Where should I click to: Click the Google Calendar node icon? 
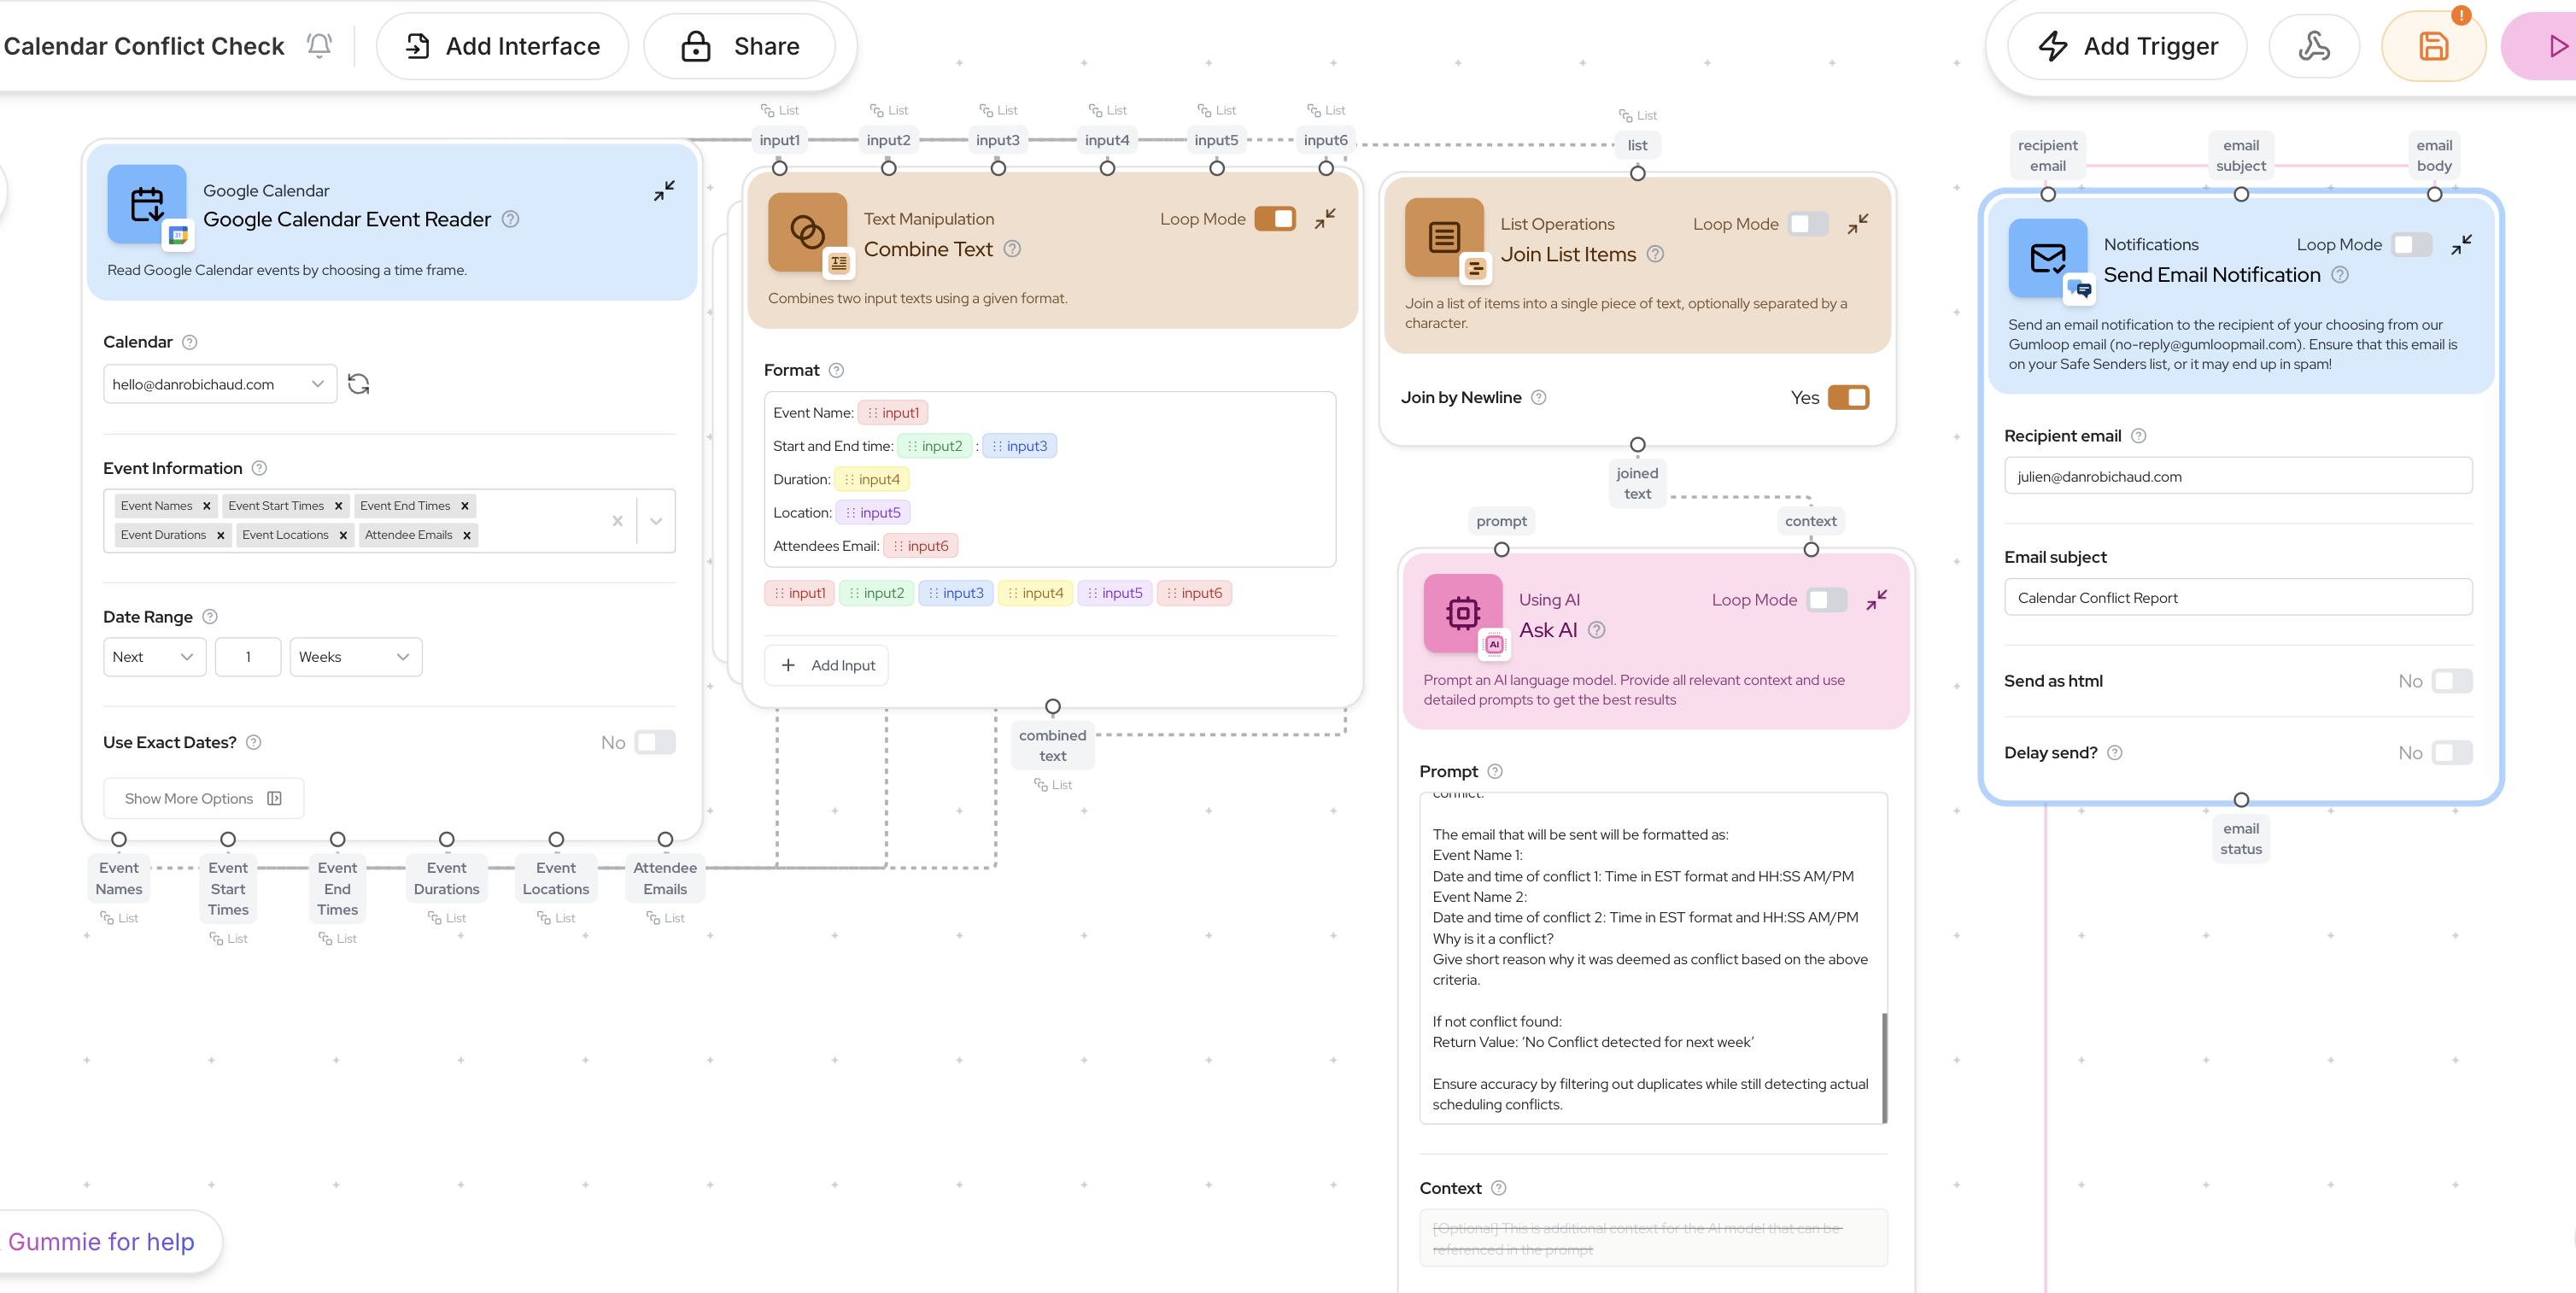click(x=147, y=204)
